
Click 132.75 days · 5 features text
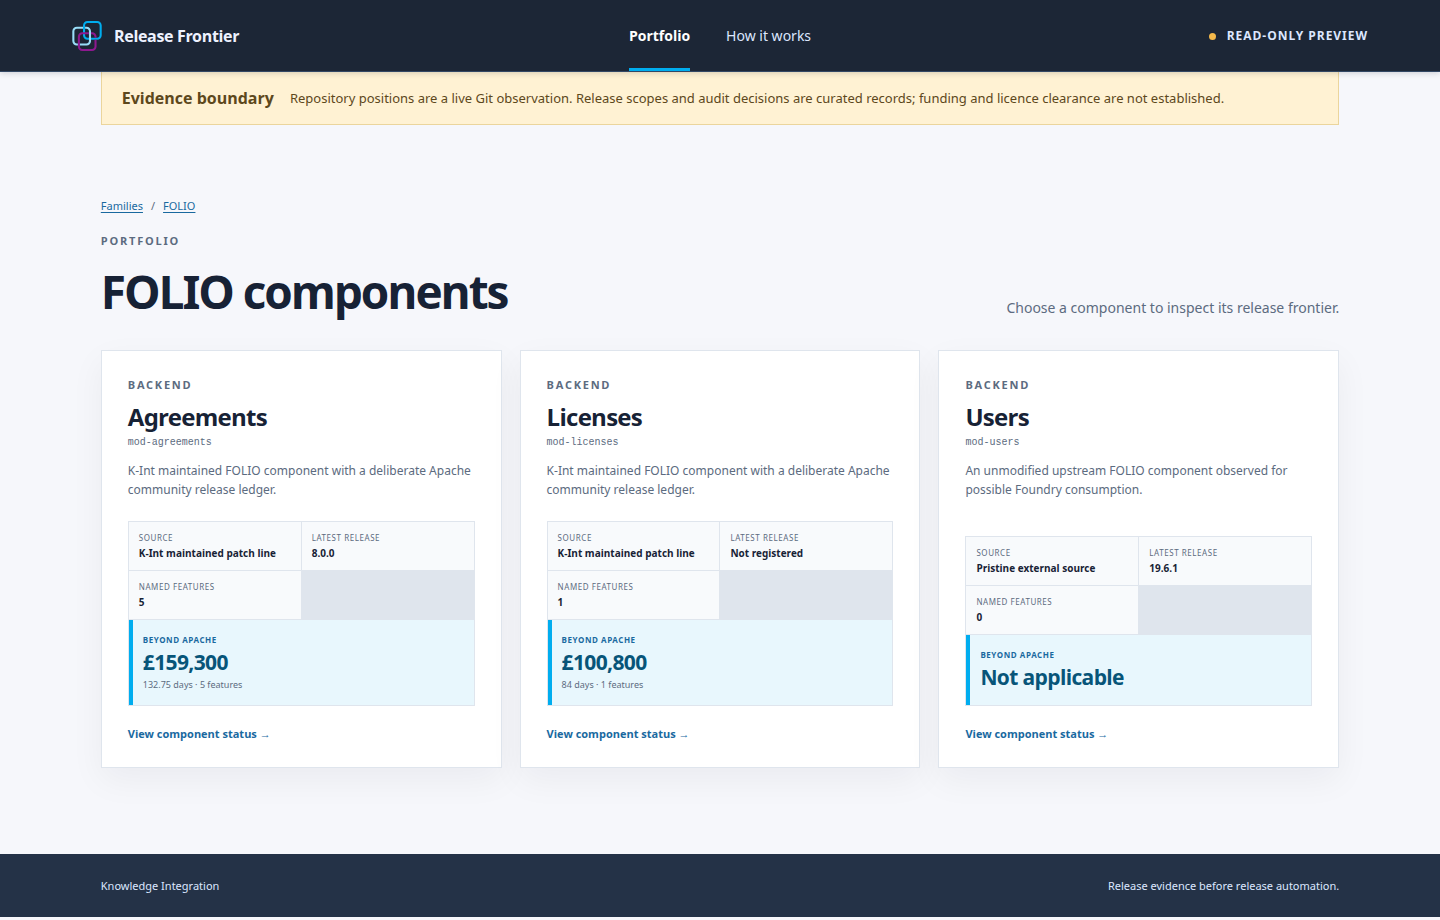tap(193, 685)
